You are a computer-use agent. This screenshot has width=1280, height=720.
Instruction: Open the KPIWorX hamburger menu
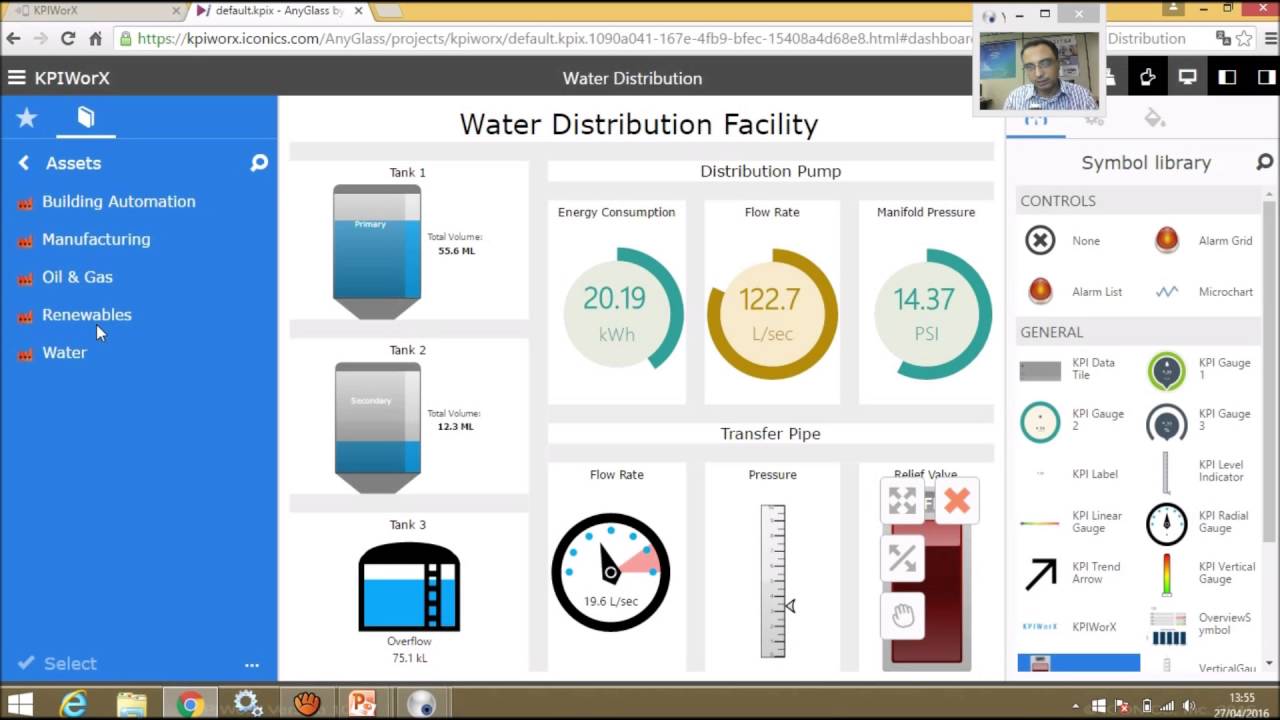click(16, 78)
